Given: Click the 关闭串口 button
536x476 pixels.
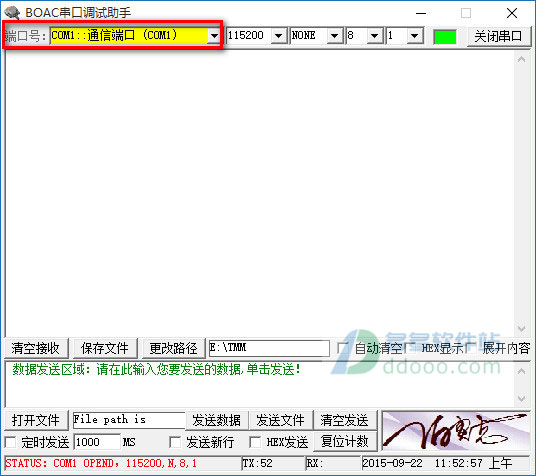Looking at the screenshot, I should pos(498,36).
